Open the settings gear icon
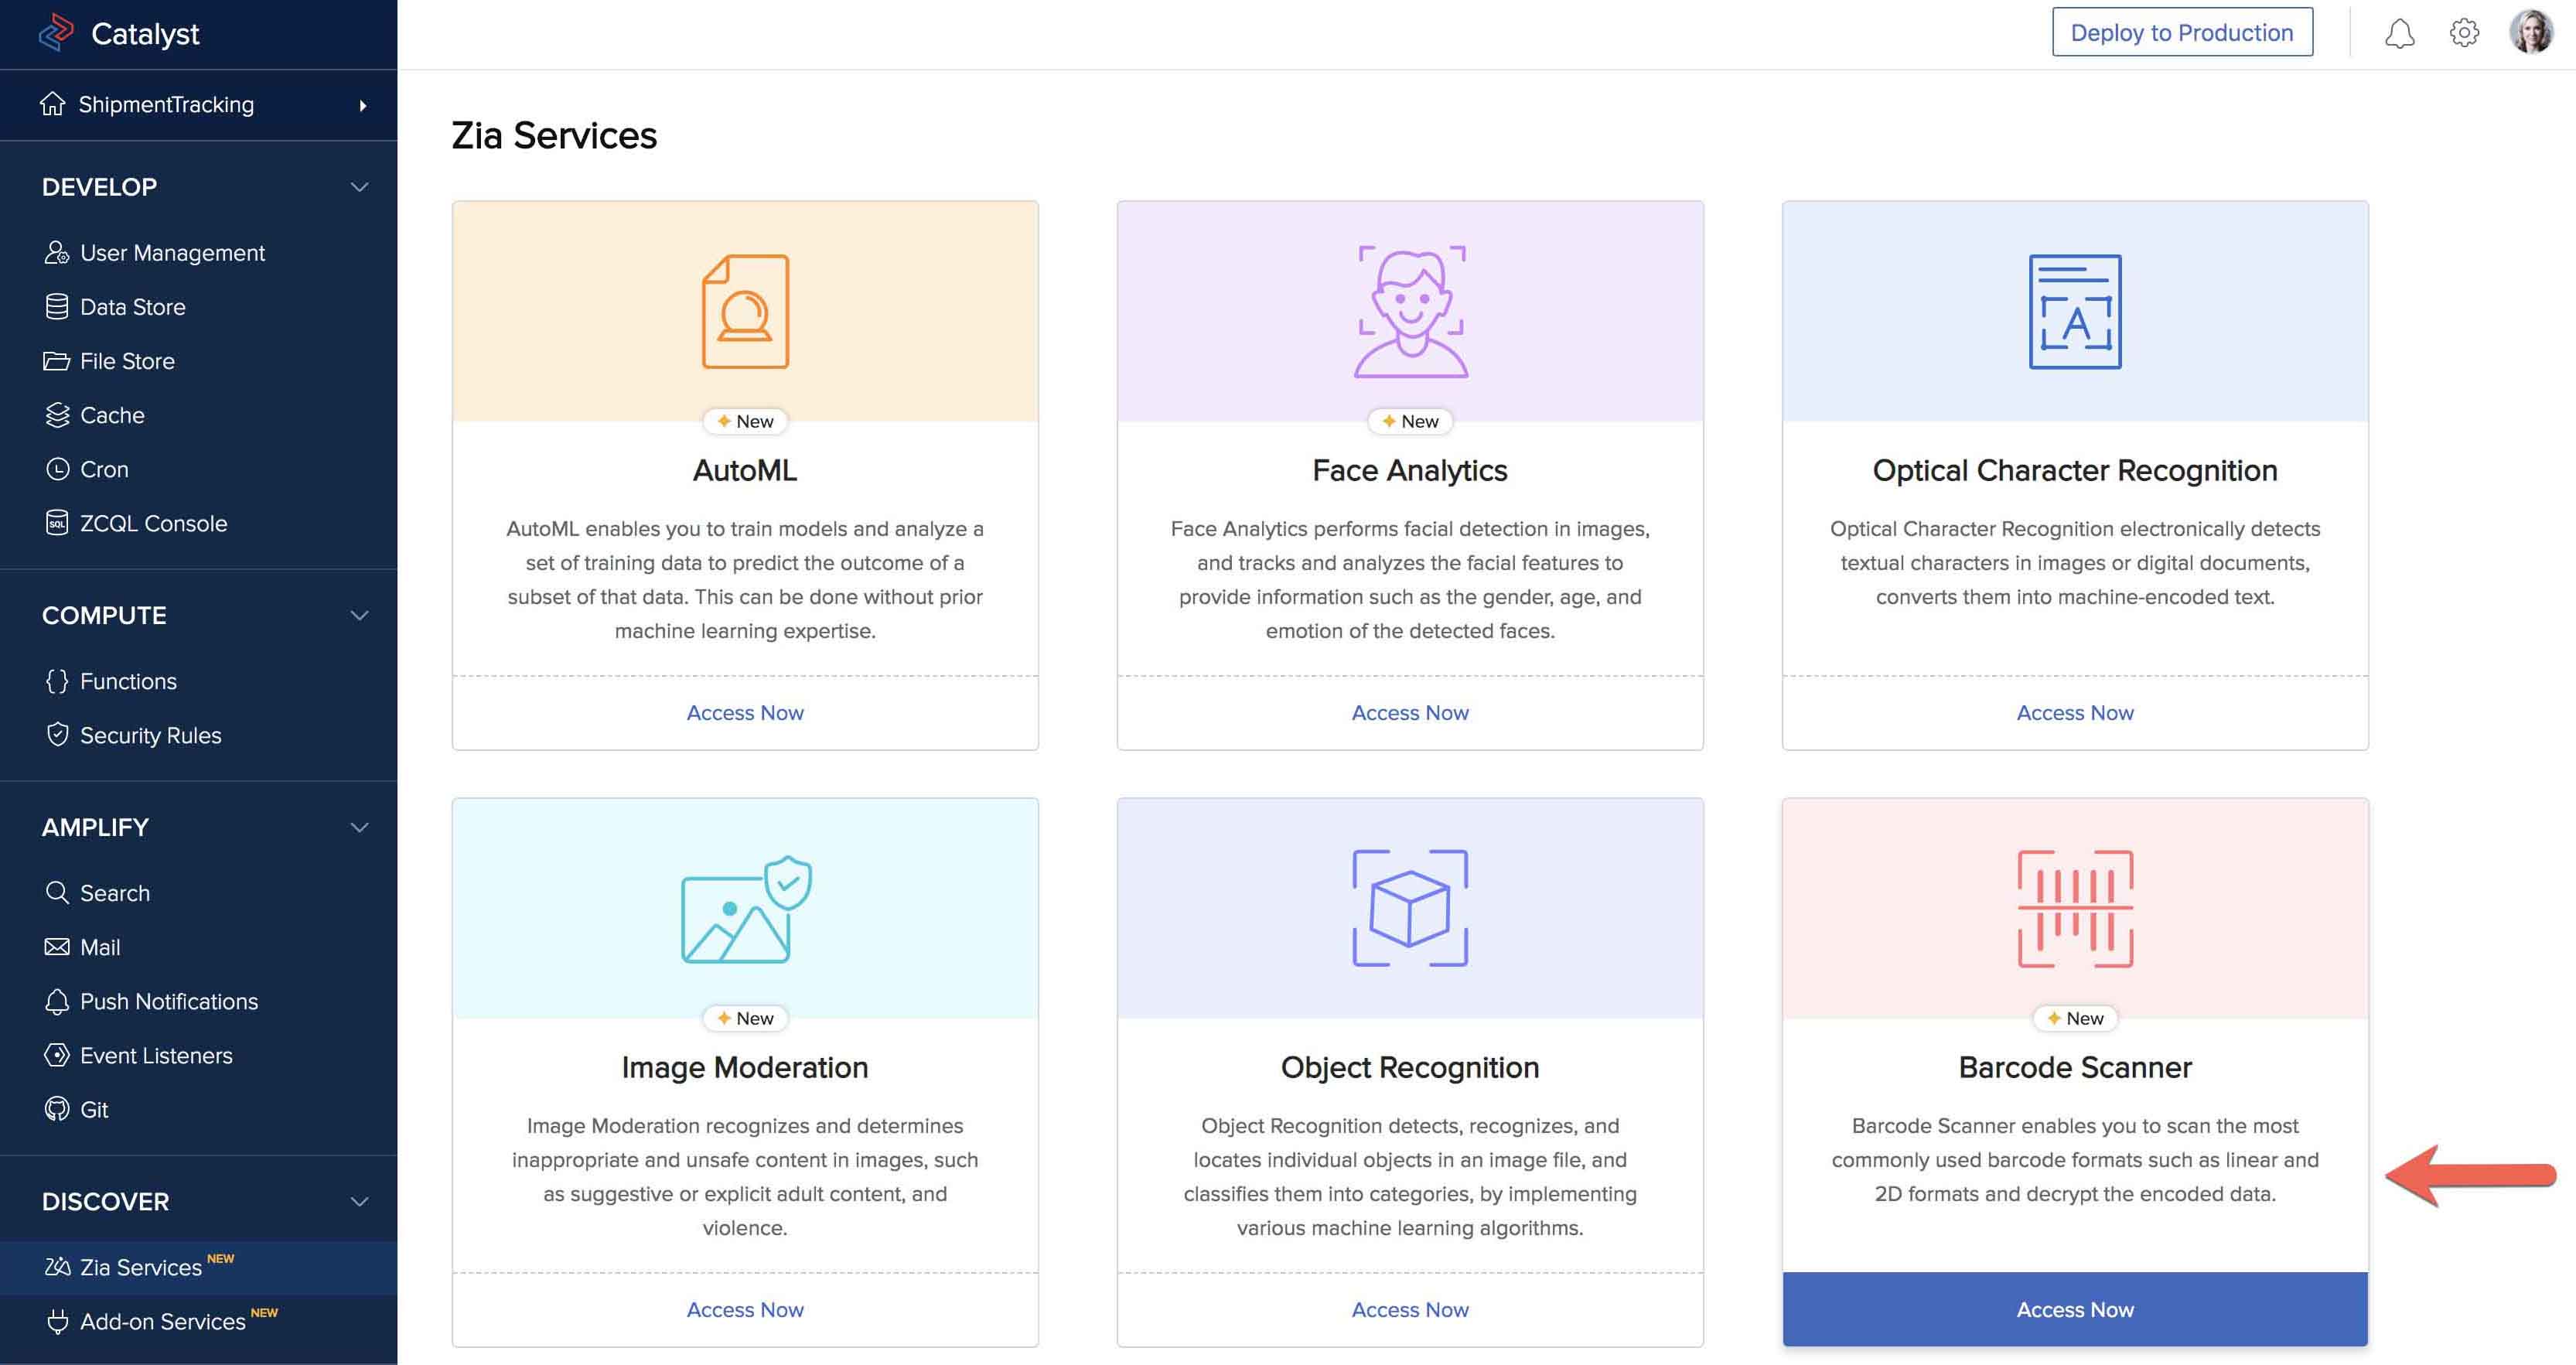 click(x=2464, y=33)
